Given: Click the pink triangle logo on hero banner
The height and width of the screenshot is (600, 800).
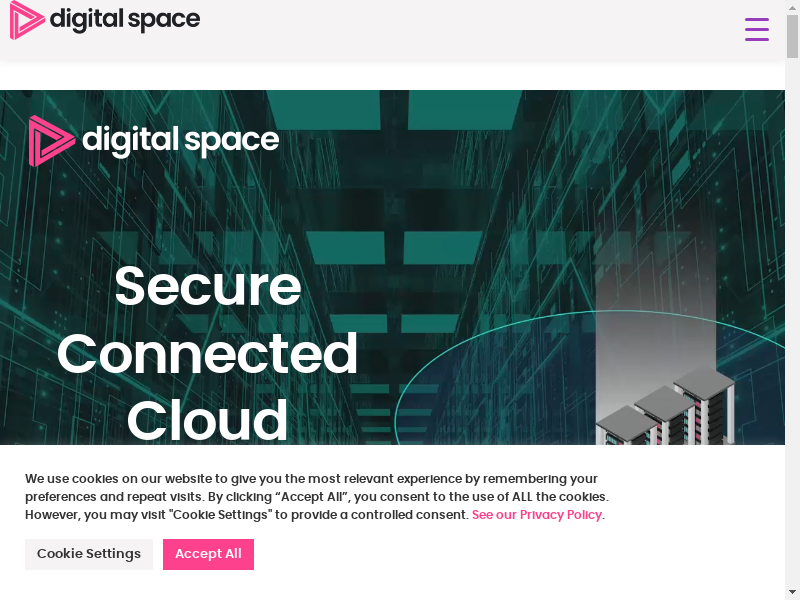Looking at the screenshot, I should [52, 141].
